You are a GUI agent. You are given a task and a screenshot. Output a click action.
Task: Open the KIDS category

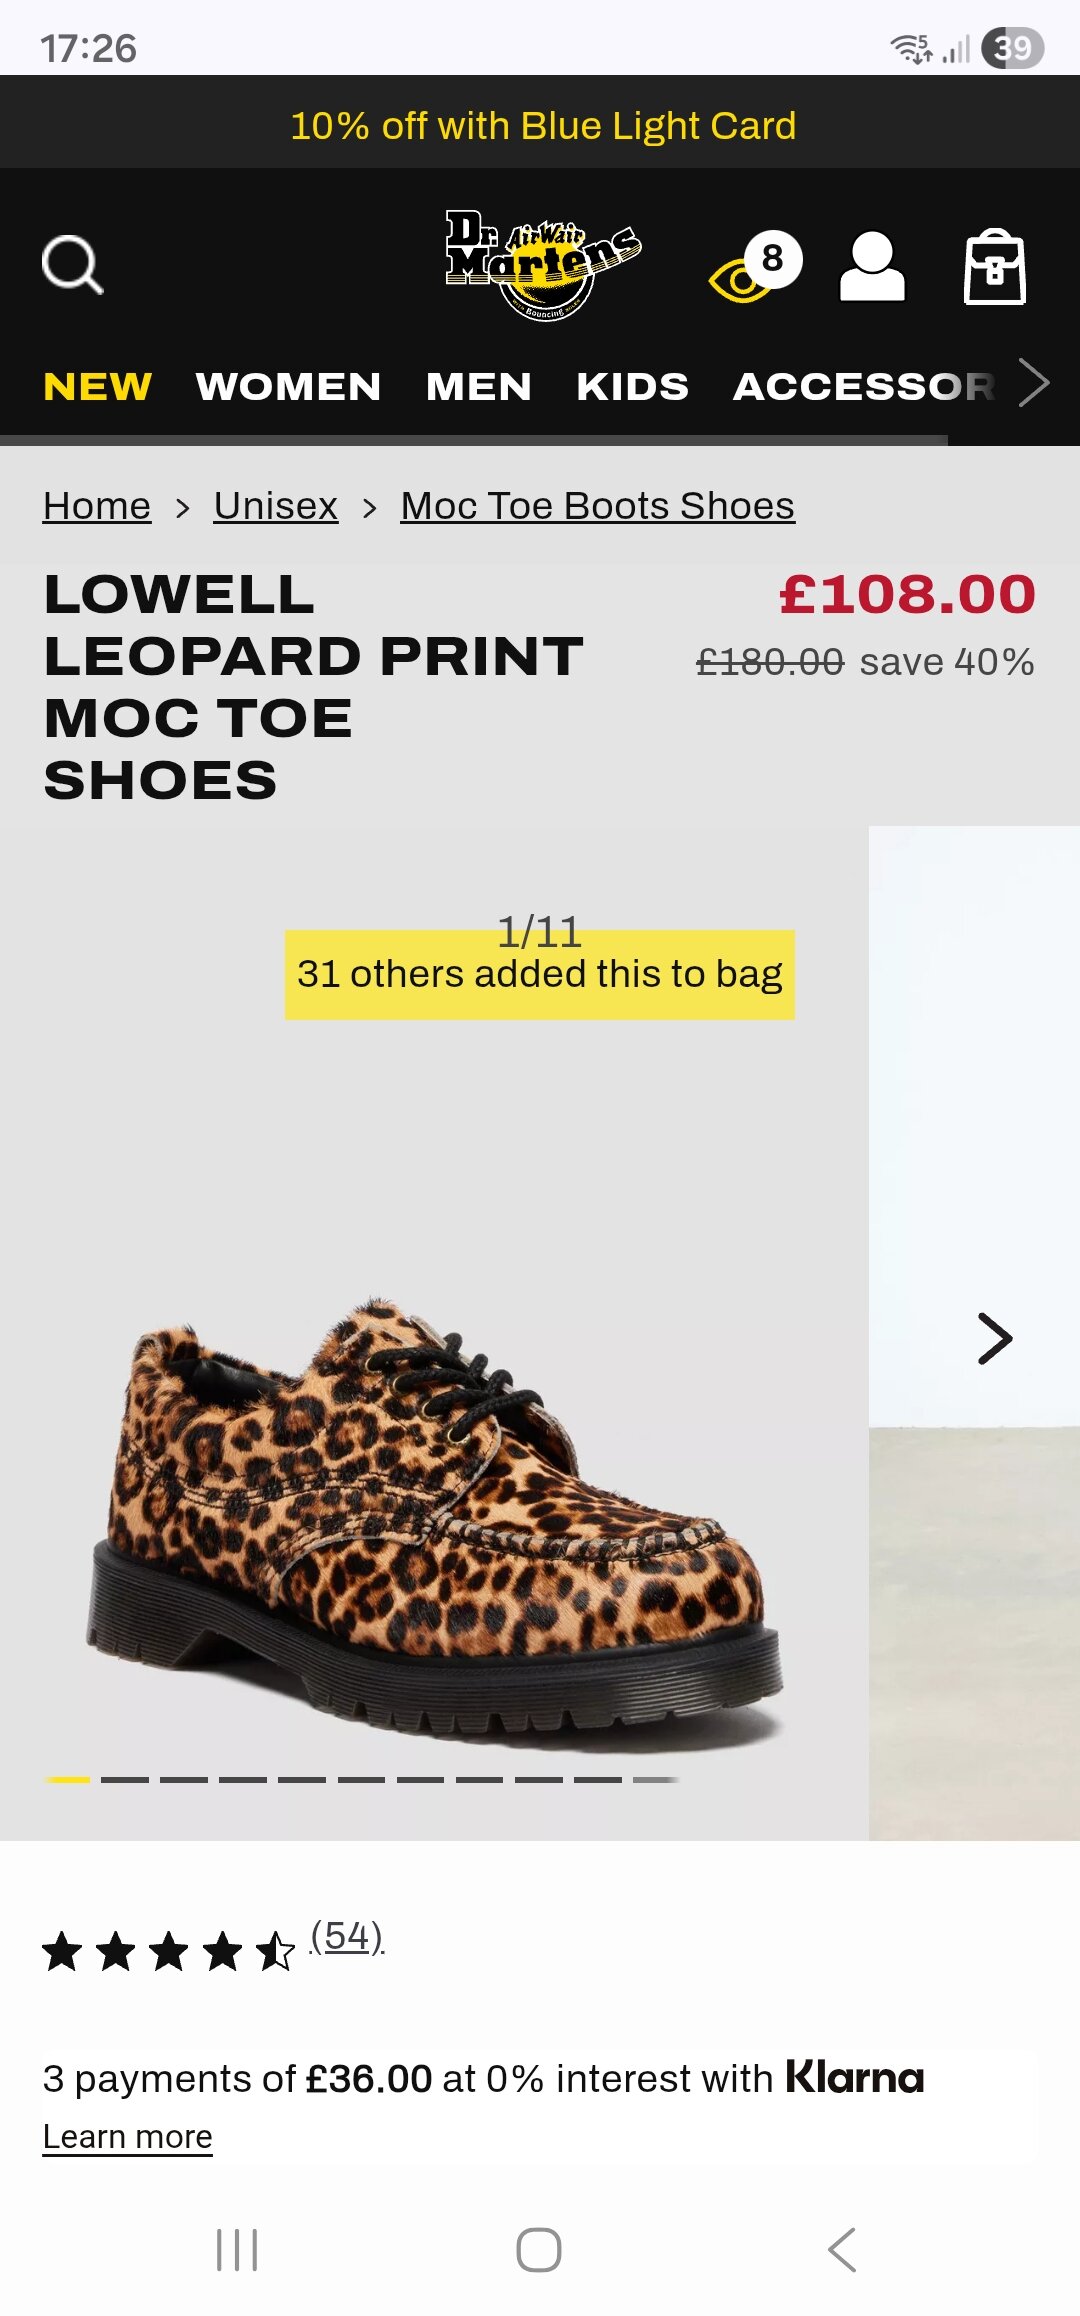coord(632,387)
